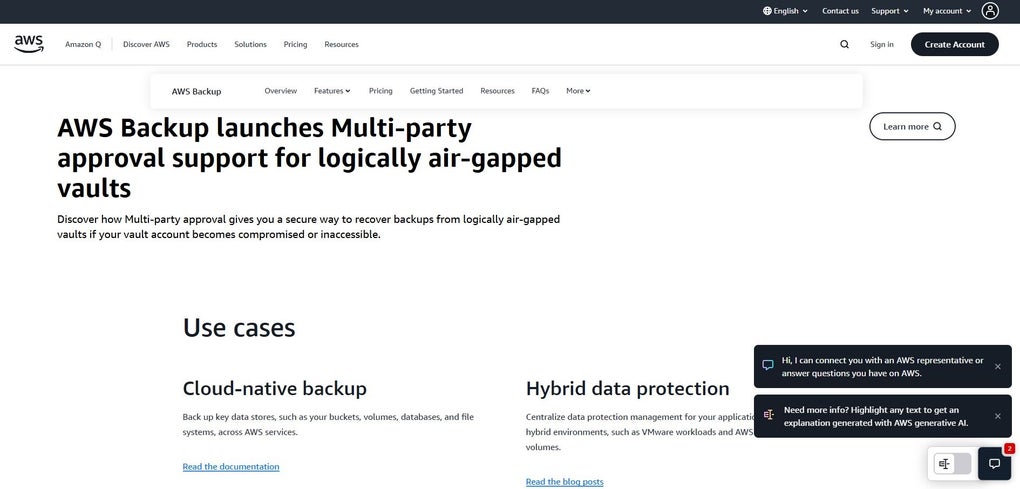Click the user profile avatar icon

tap(990, 10)
